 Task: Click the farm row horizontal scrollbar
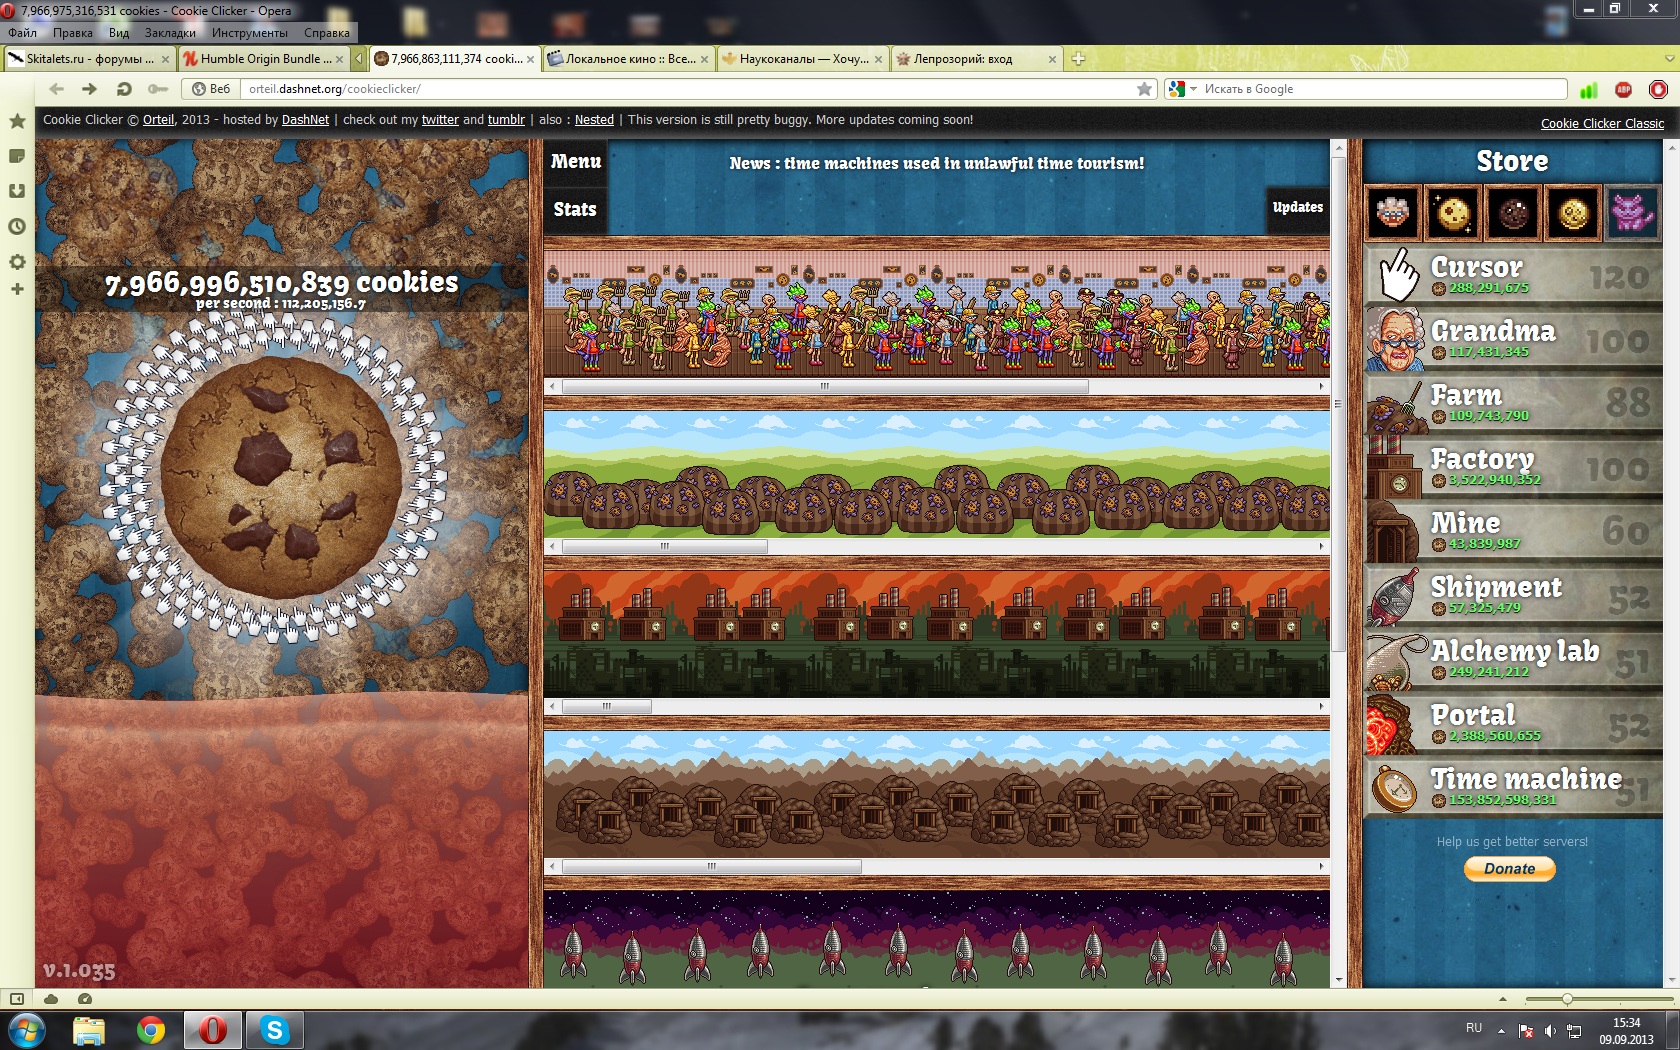point(665,546)
